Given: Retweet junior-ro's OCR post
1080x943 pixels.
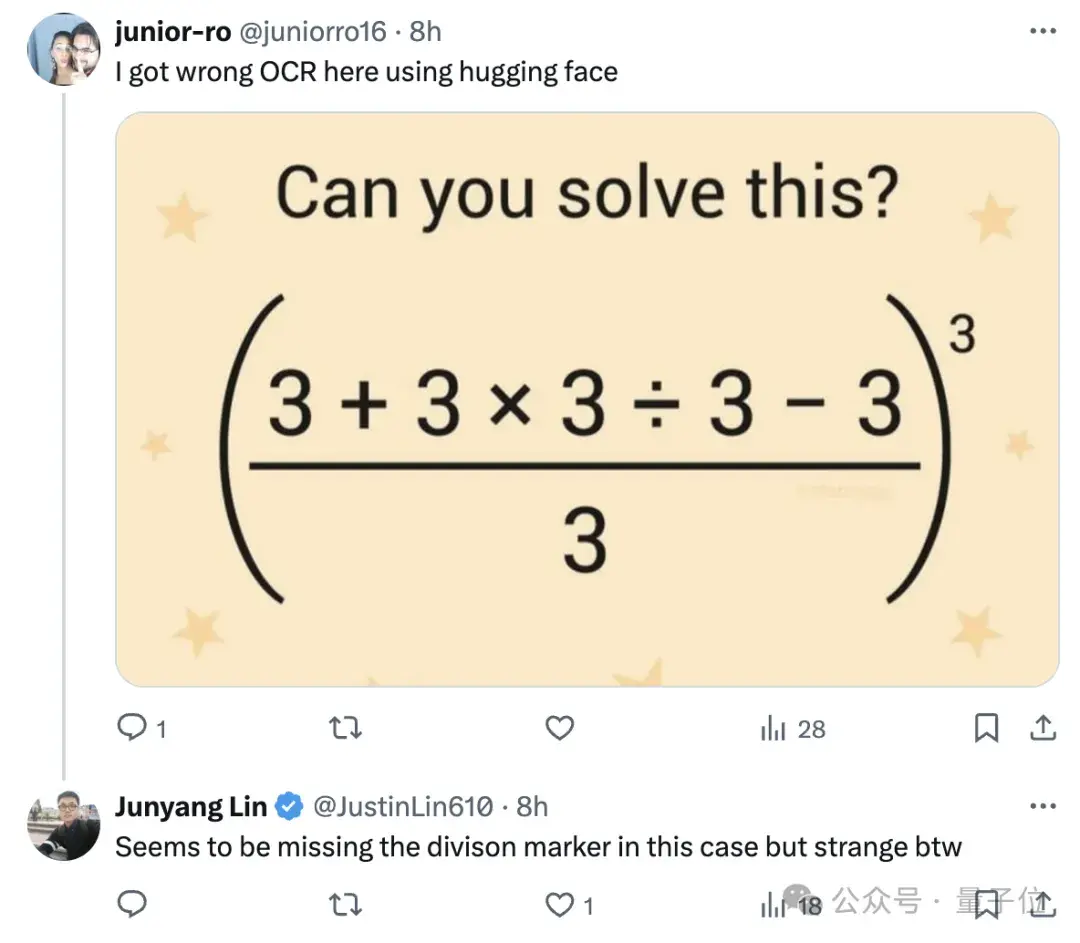Looking at the screenshot, I should (x=345, y=728).
